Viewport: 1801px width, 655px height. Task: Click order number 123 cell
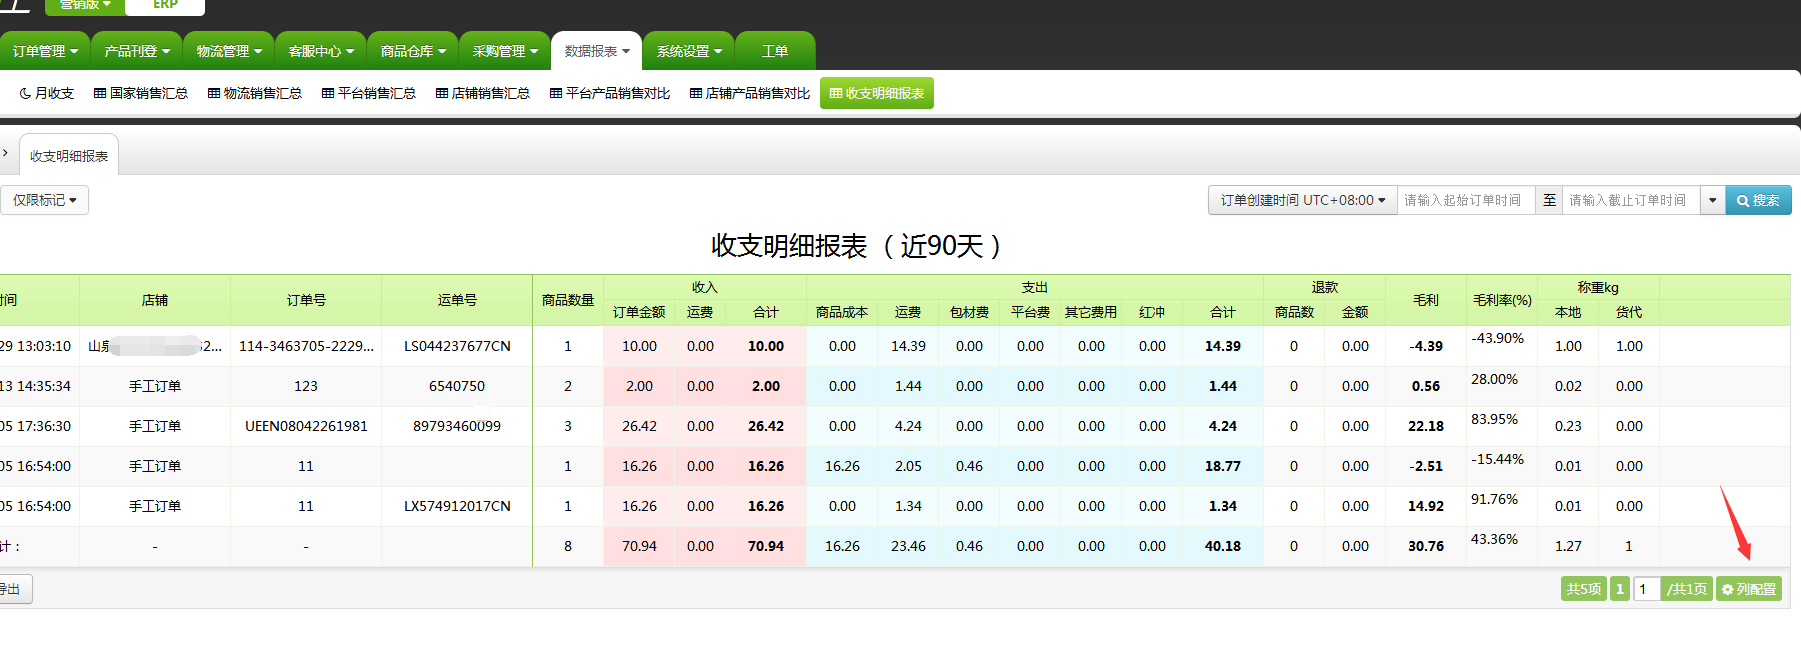click(x=306, y=386)
